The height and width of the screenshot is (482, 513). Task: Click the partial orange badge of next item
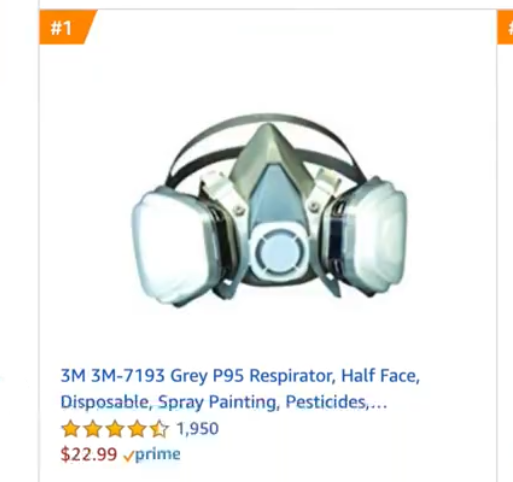click(x=505, y=27)
